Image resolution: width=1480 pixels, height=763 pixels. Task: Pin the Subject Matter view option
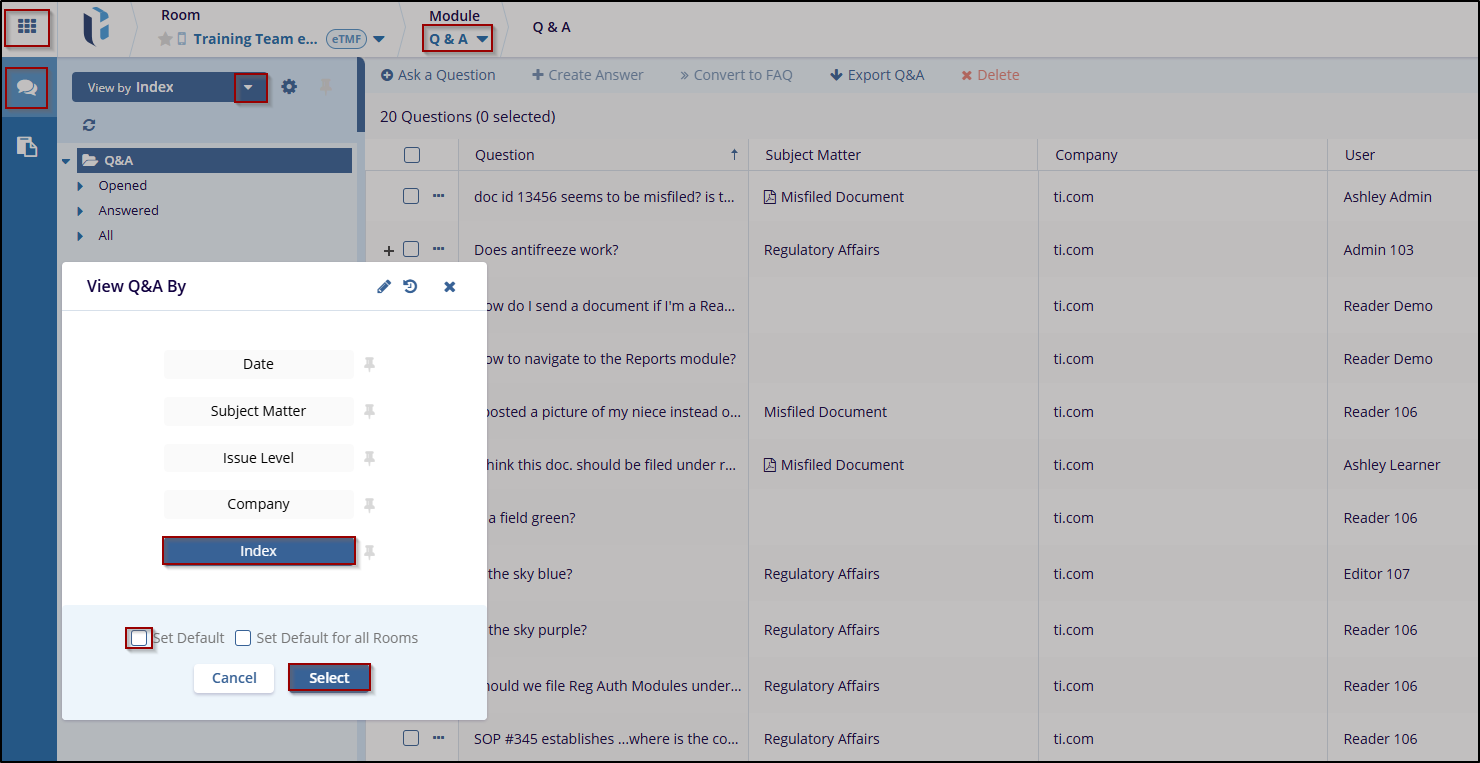[369, 411]
